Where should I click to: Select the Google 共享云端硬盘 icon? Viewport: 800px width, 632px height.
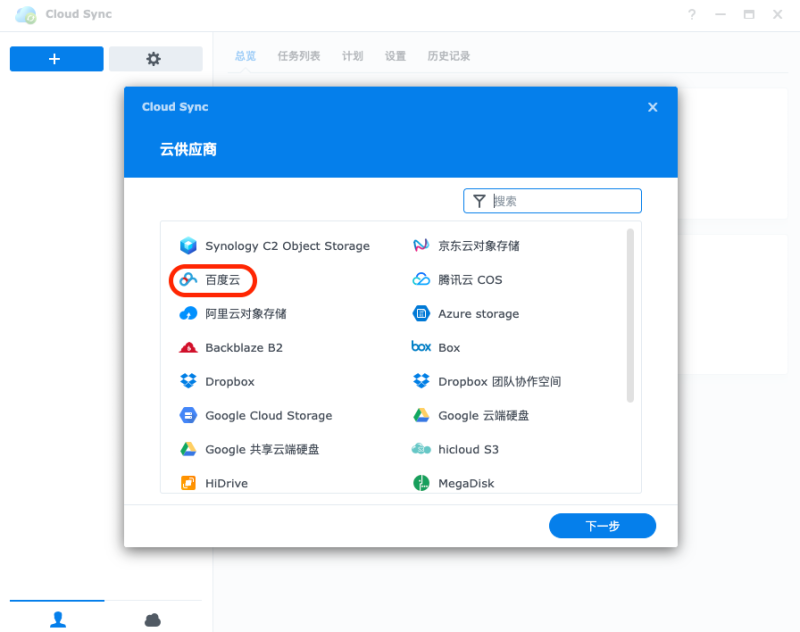[188, 449]
